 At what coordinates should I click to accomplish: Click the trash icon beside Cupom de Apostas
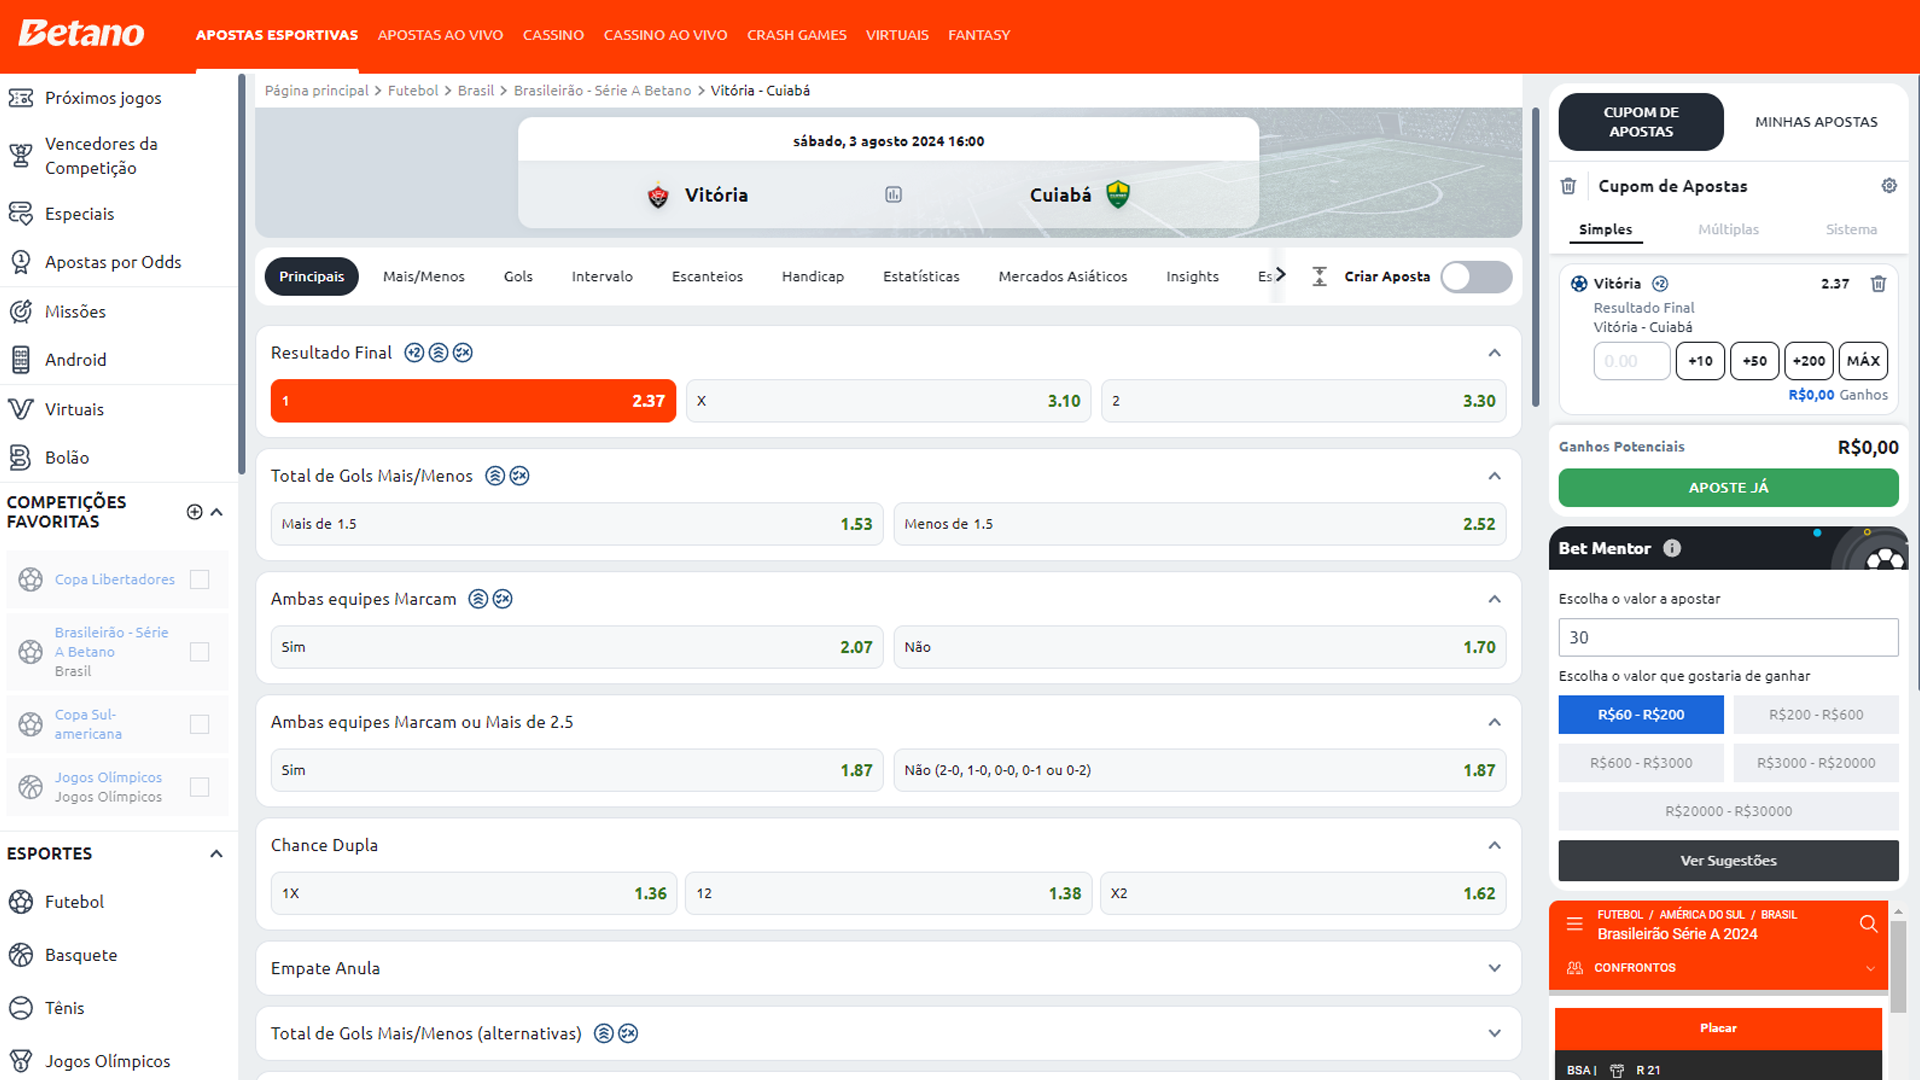point(1568,186)
